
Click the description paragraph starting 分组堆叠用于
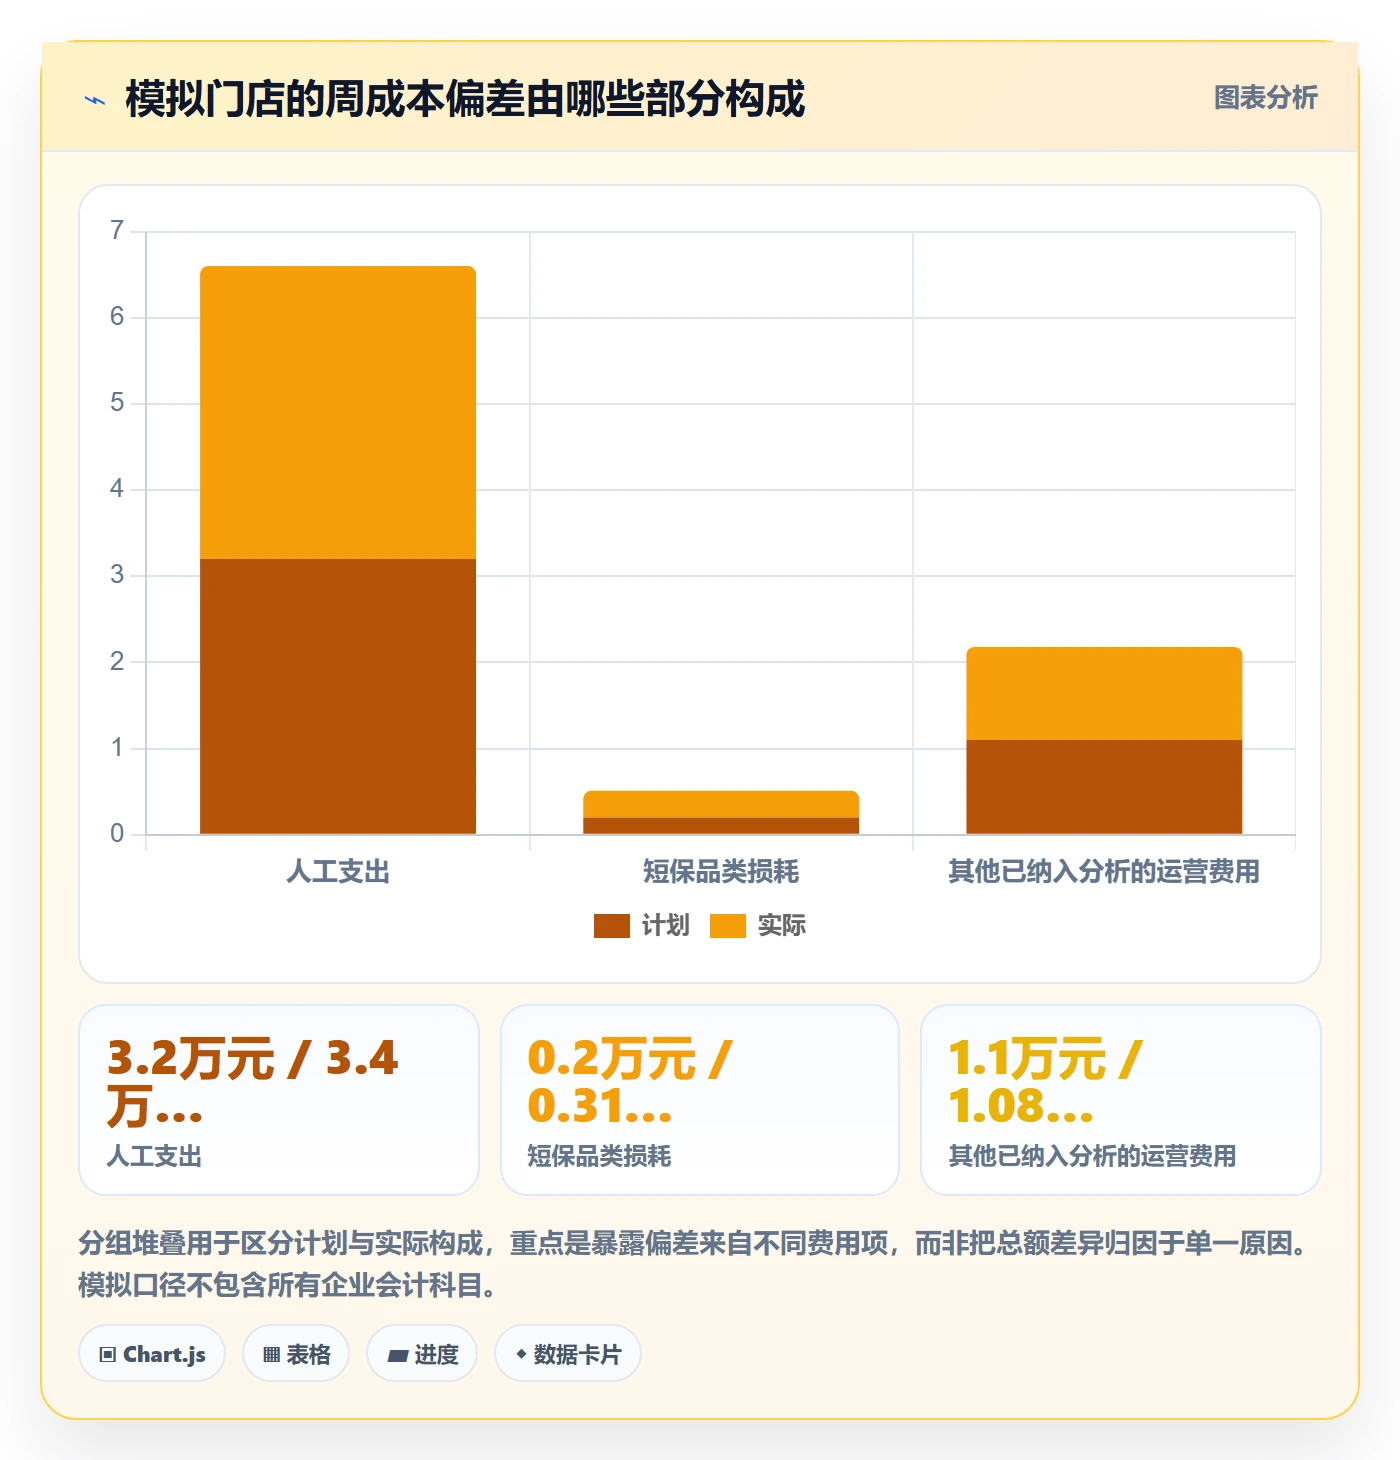[x=694, y=1264]
